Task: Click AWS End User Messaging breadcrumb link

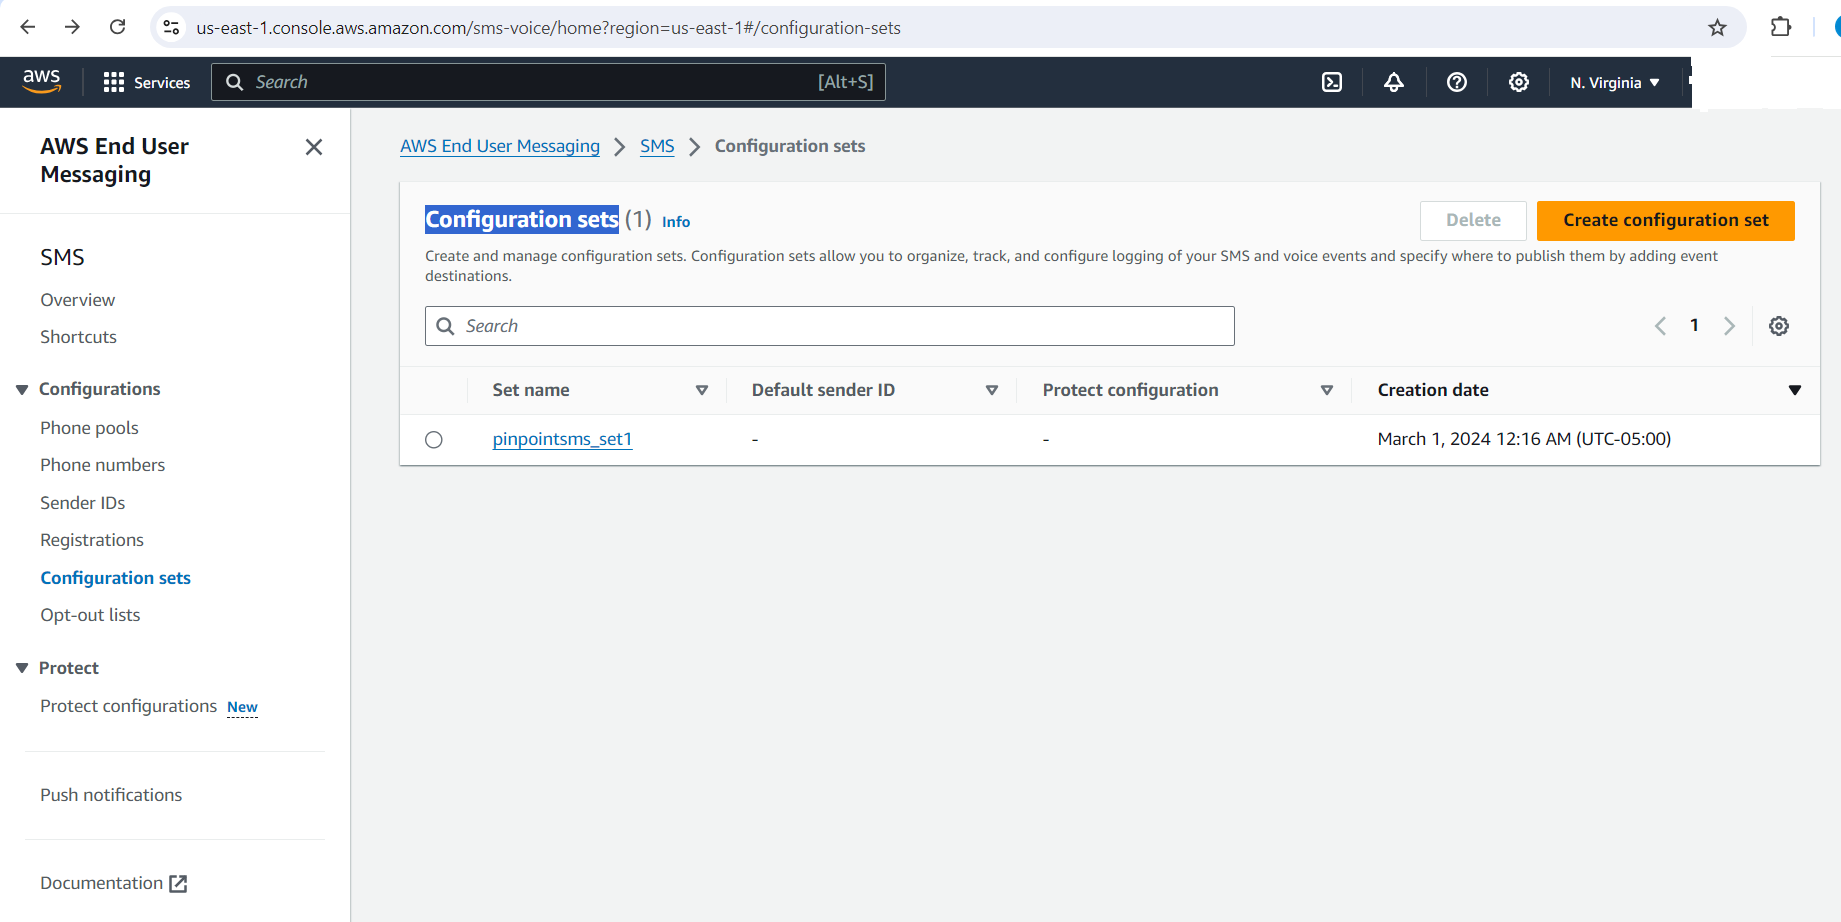Action: 500,146
